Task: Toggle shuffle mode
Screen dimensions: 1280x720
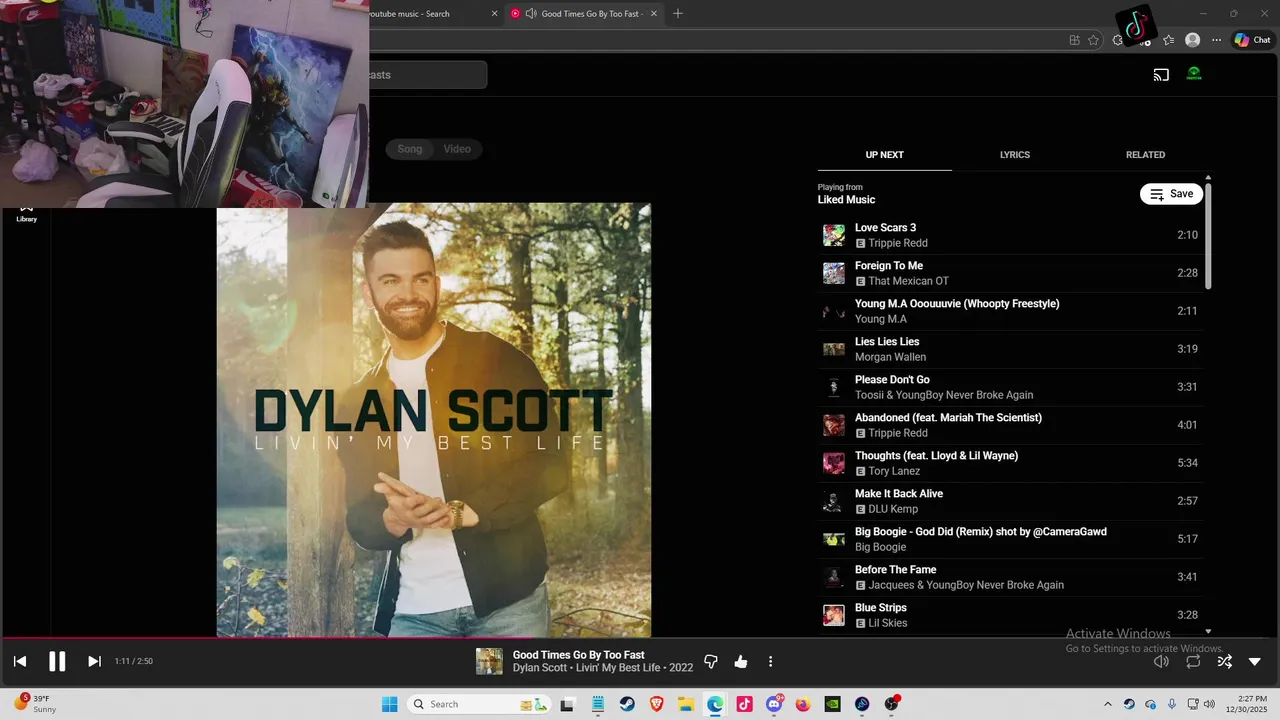Action: [1224, 661]
